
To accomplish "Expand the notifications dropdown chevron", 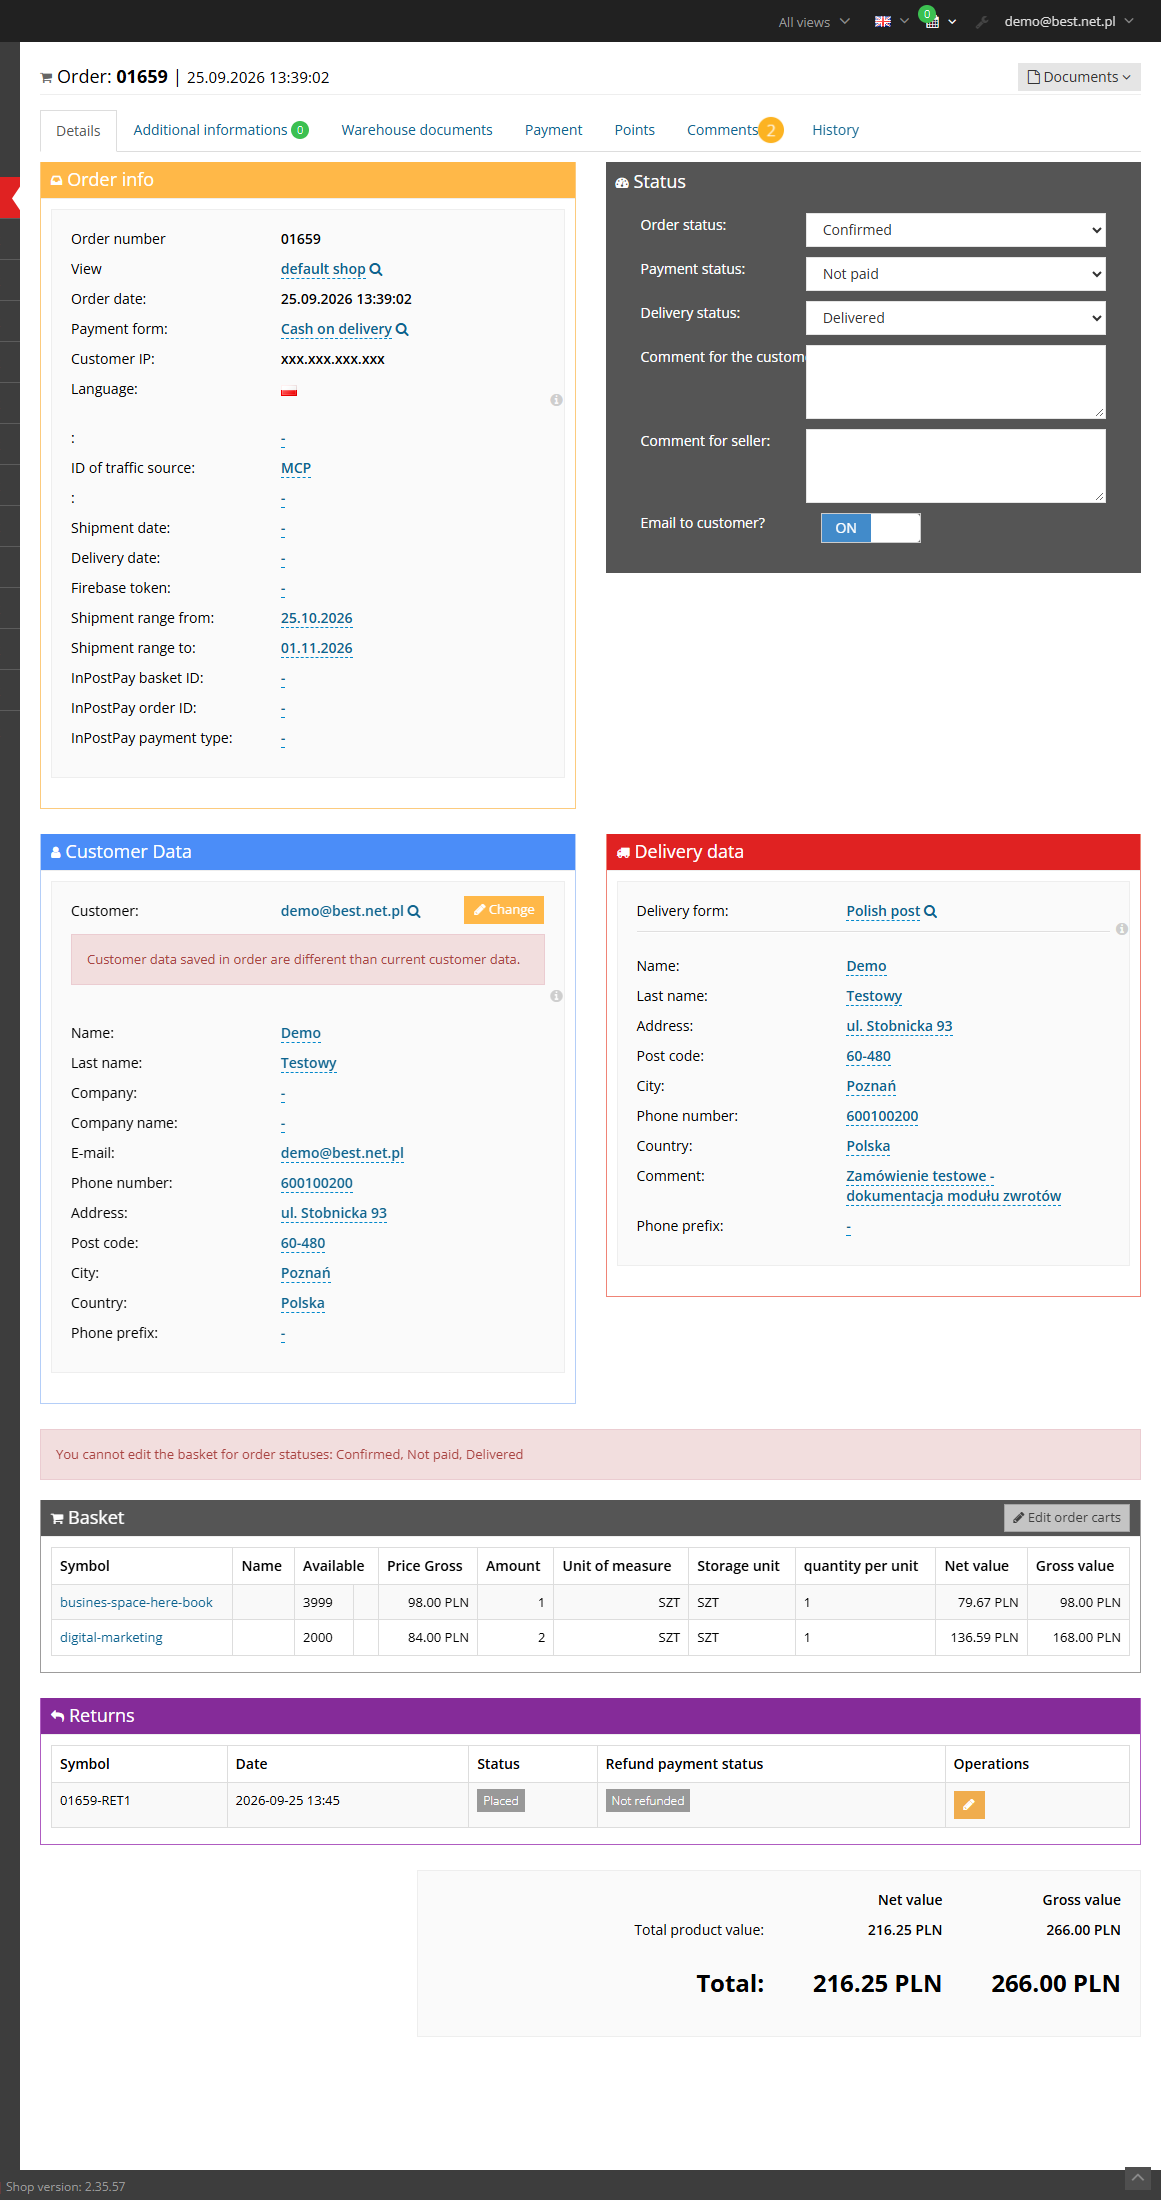I will pyautogui.click(x=952, y=22).
